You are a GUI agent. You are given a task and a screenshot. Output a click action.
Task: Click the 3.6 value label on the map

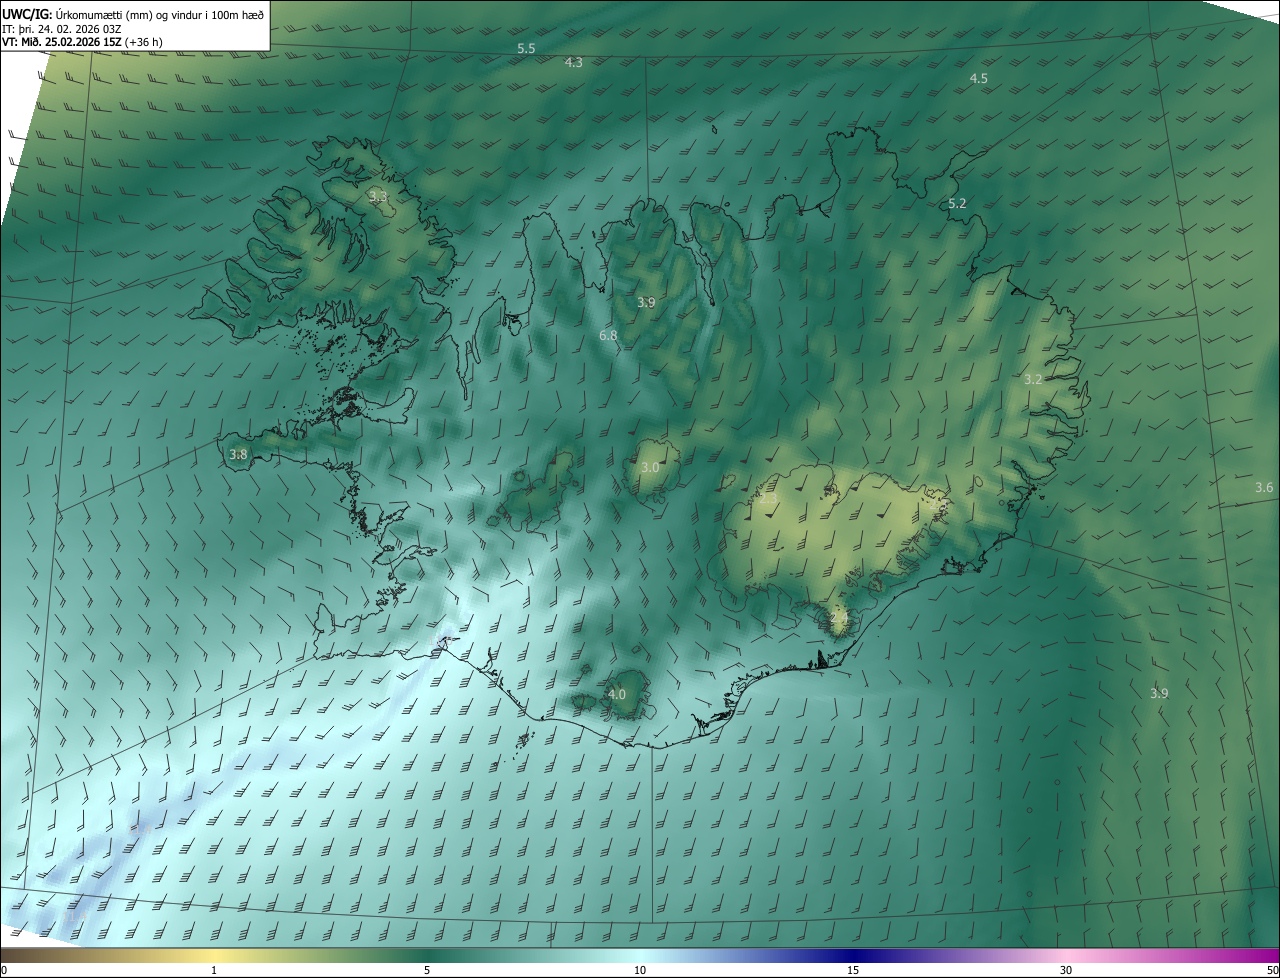click(1264, 487)
